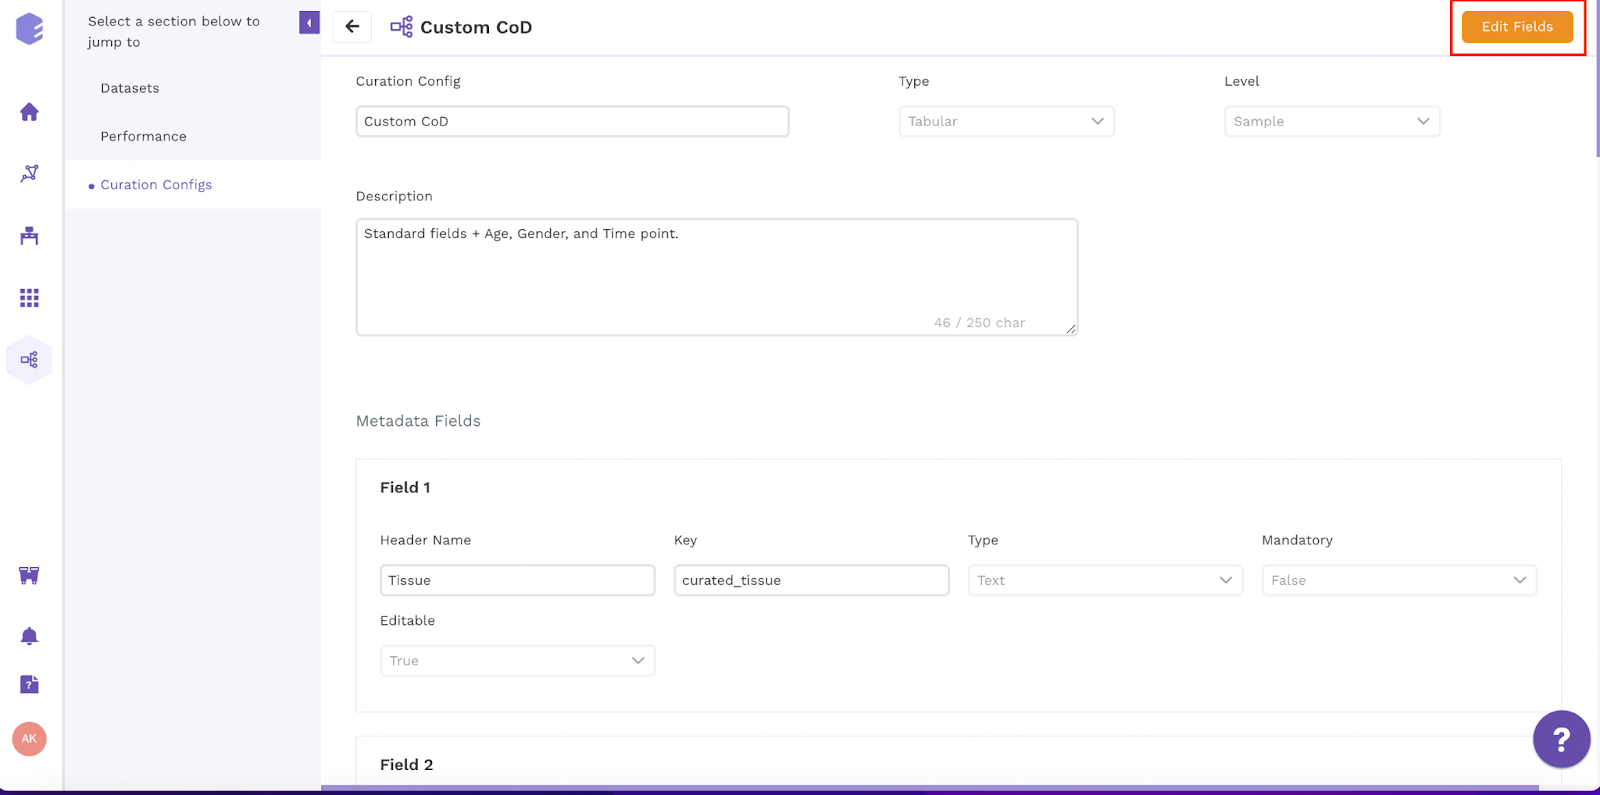Open the analytics graph sidebar icon
Screen dimensions: 1600x795
29,173
